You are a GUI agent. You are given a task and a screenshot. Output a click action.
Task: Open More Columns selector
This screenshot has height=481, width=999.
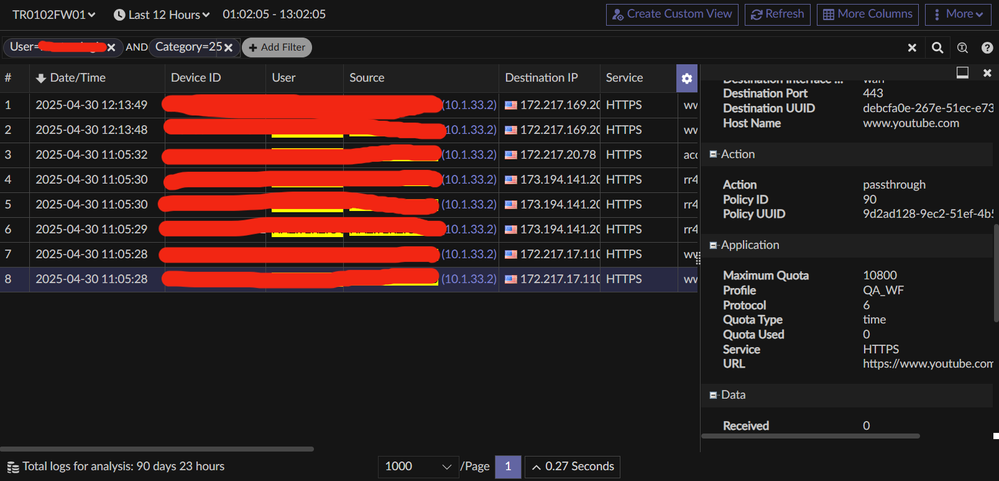868,14
